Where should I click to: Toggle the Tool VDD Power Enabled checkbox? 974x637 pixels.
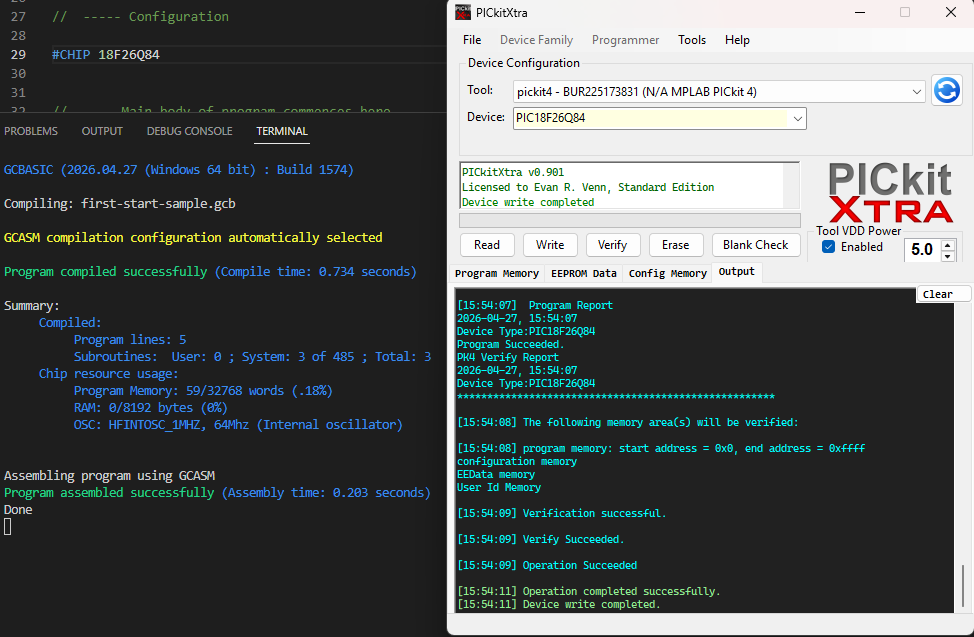pos(828,247)
